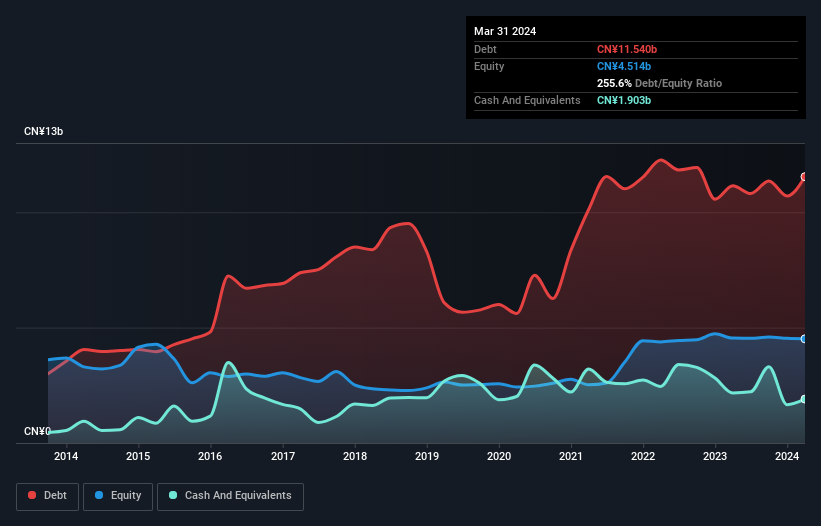Image resolution: width=821 pixels, height=526 pixels.
Task: Select the 2022 x-axis label
Action: (643, 456)
